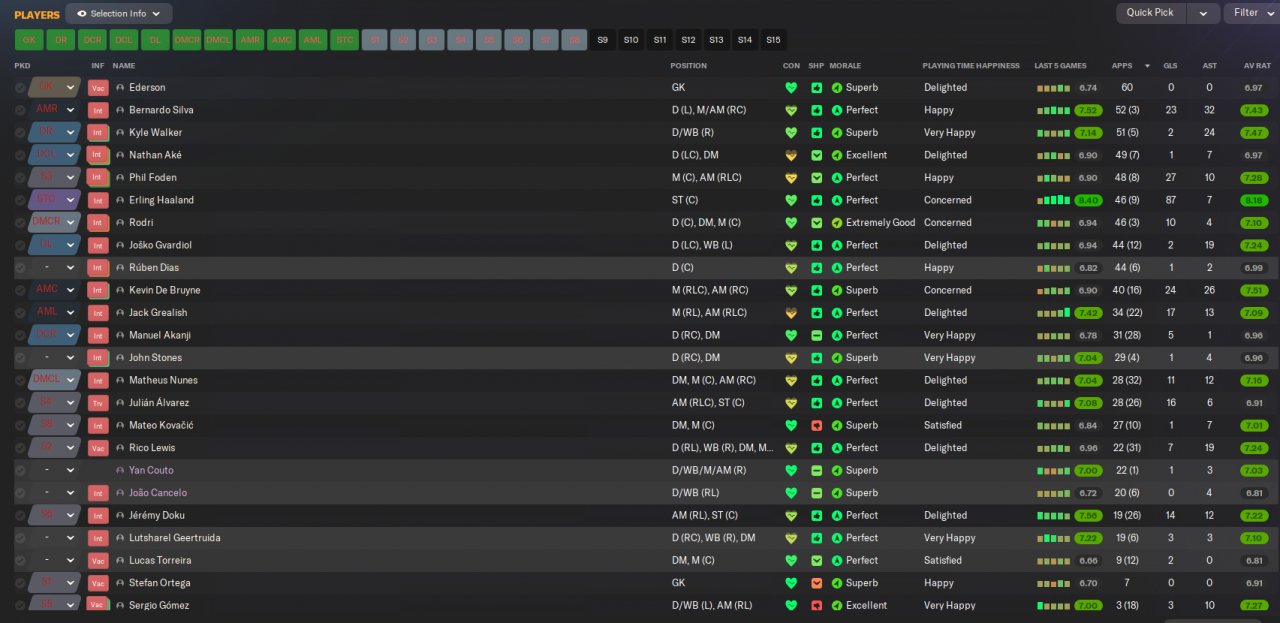Click Erling Haaland's last 5 games form bars
The image size is (1280, 623).
(1053, 200)
